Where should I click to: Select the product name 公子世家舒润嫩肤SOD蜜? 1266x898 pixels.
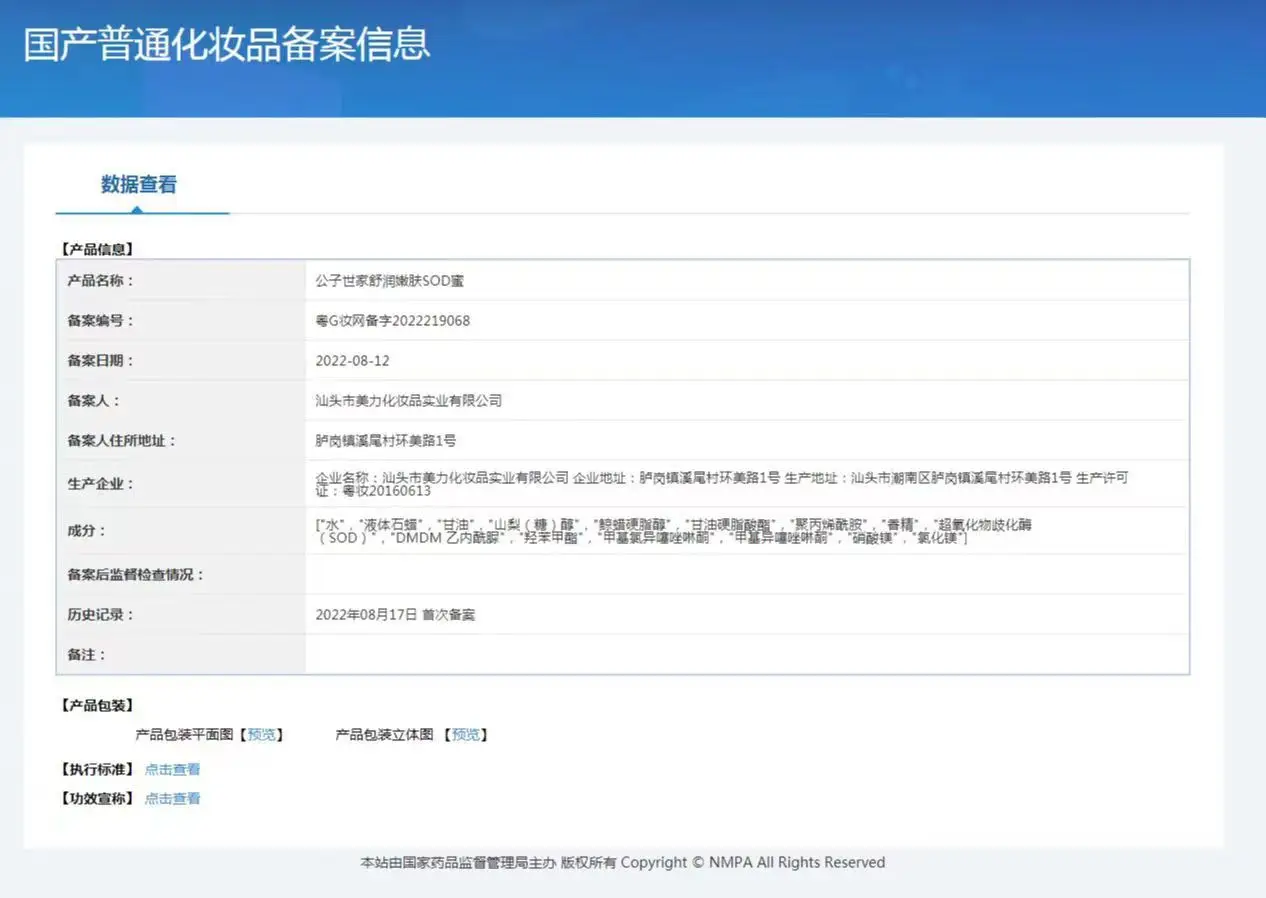tap(389, 281)
